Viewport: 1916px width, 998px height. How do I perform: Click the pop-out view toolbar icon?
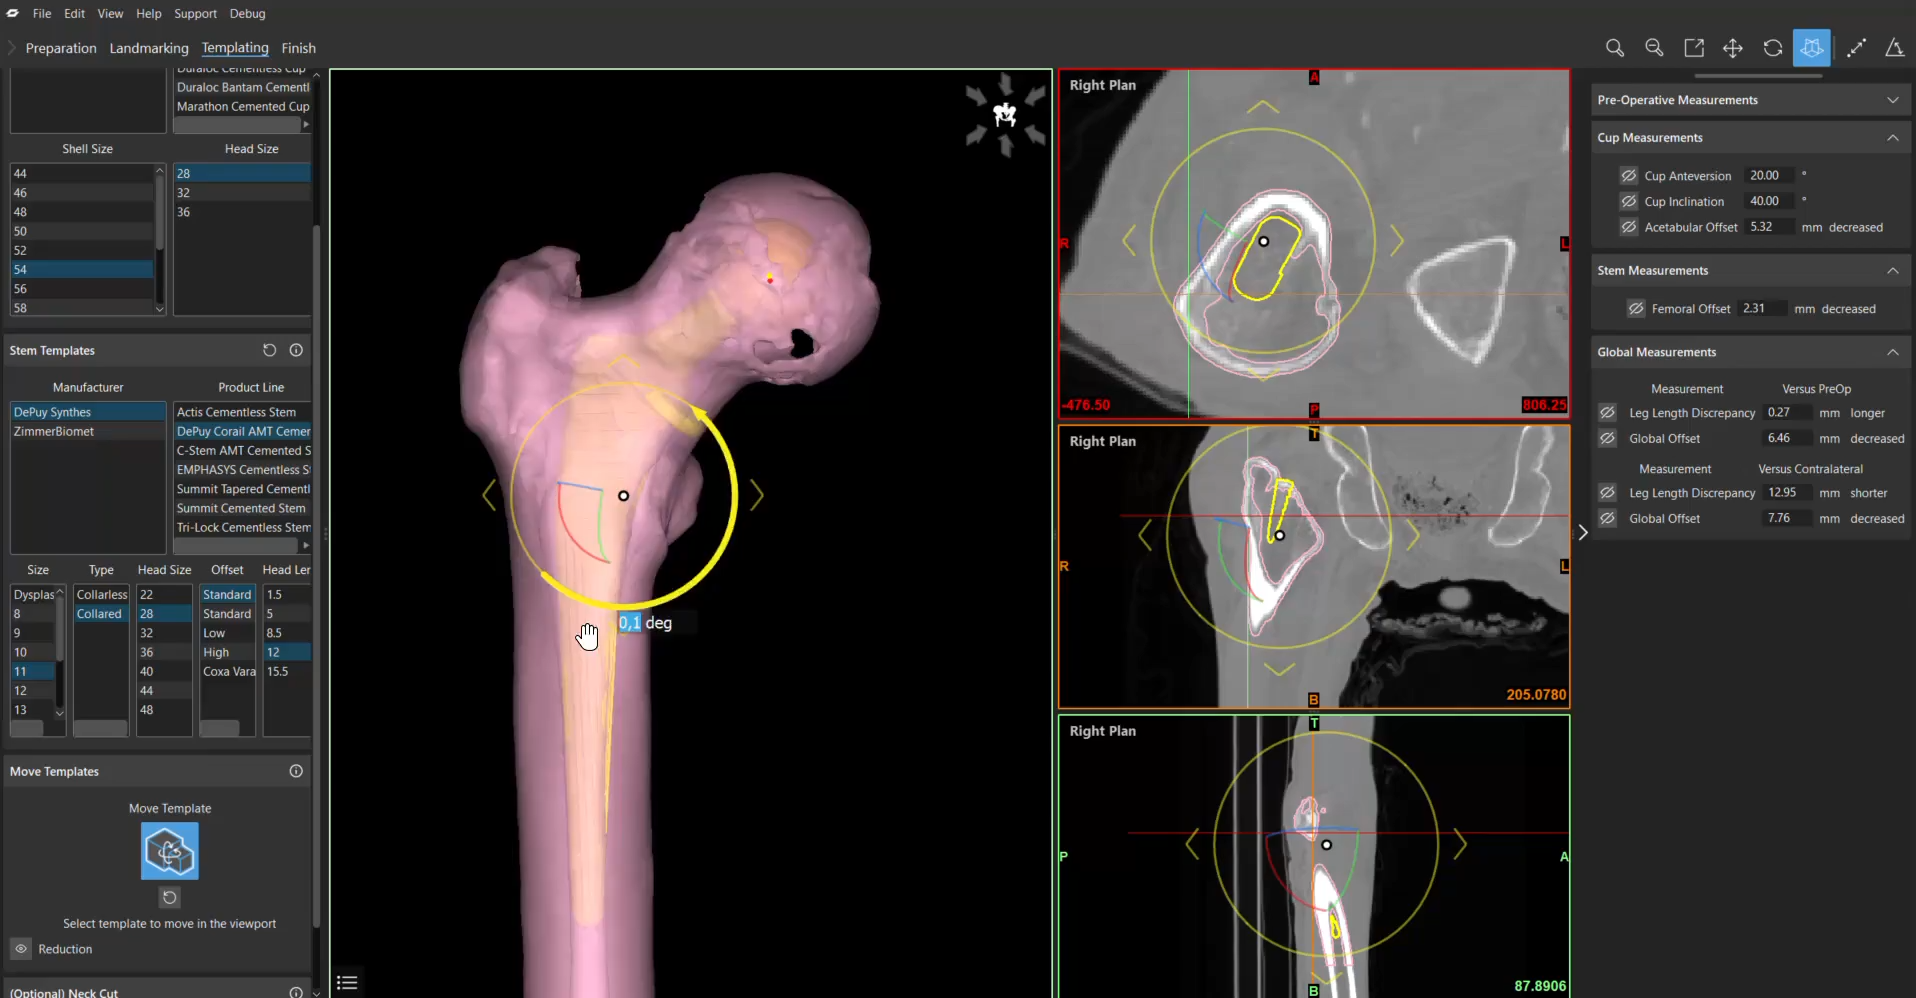tap(1694, 48)
